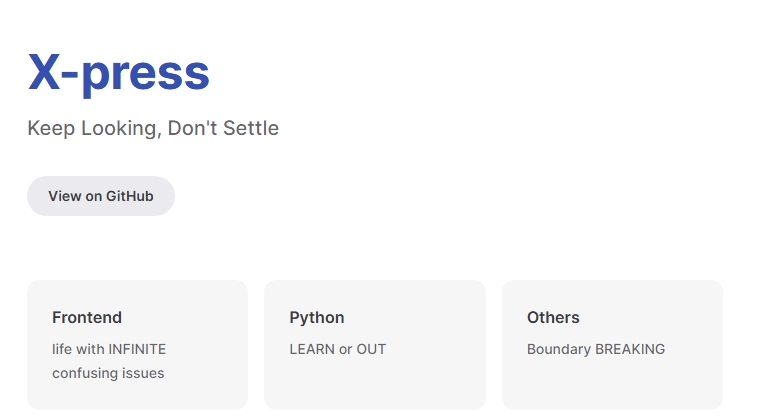Click the Others card title
The width and height of the screenshot is (757, 417).
(553, 318)
